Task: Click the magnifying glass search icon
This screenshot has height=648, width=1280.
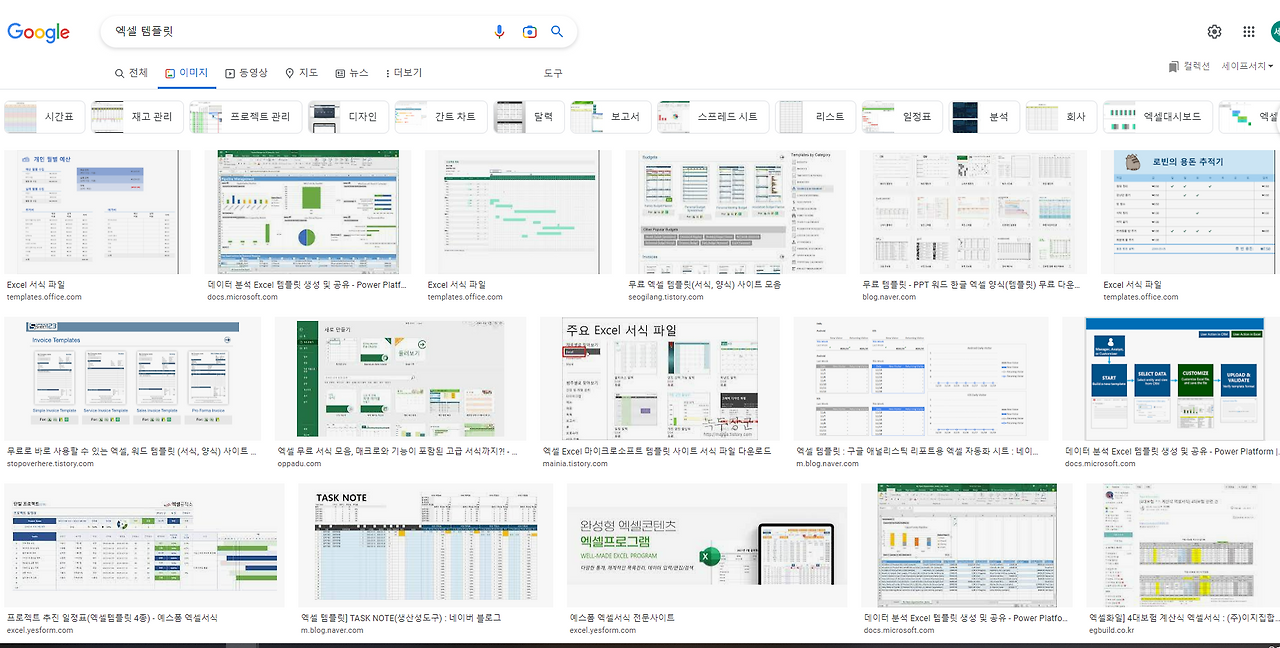Action: click(x=557, y=31)
